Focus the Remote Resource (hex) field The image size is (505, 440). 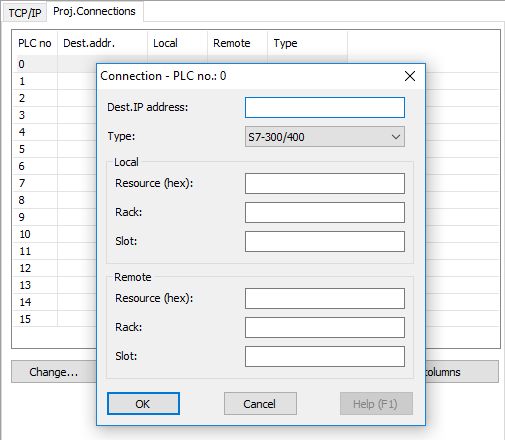pyautogui.click(x=325, y=298)
